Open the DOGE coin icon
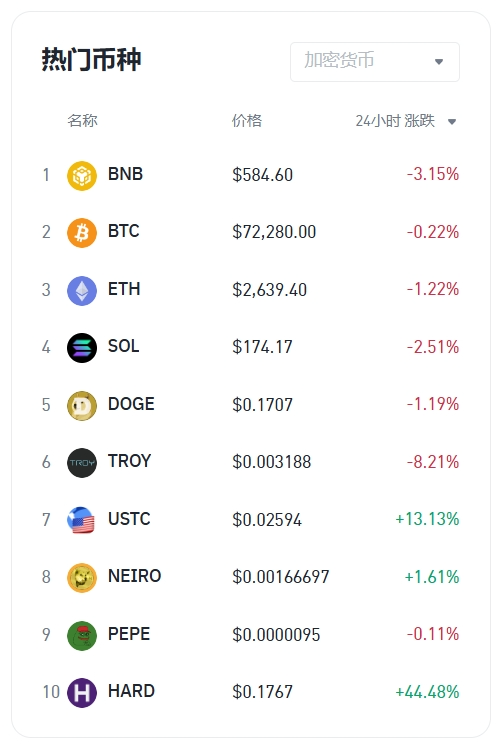Viewport: 501px width, 749px height. (82, 406)
